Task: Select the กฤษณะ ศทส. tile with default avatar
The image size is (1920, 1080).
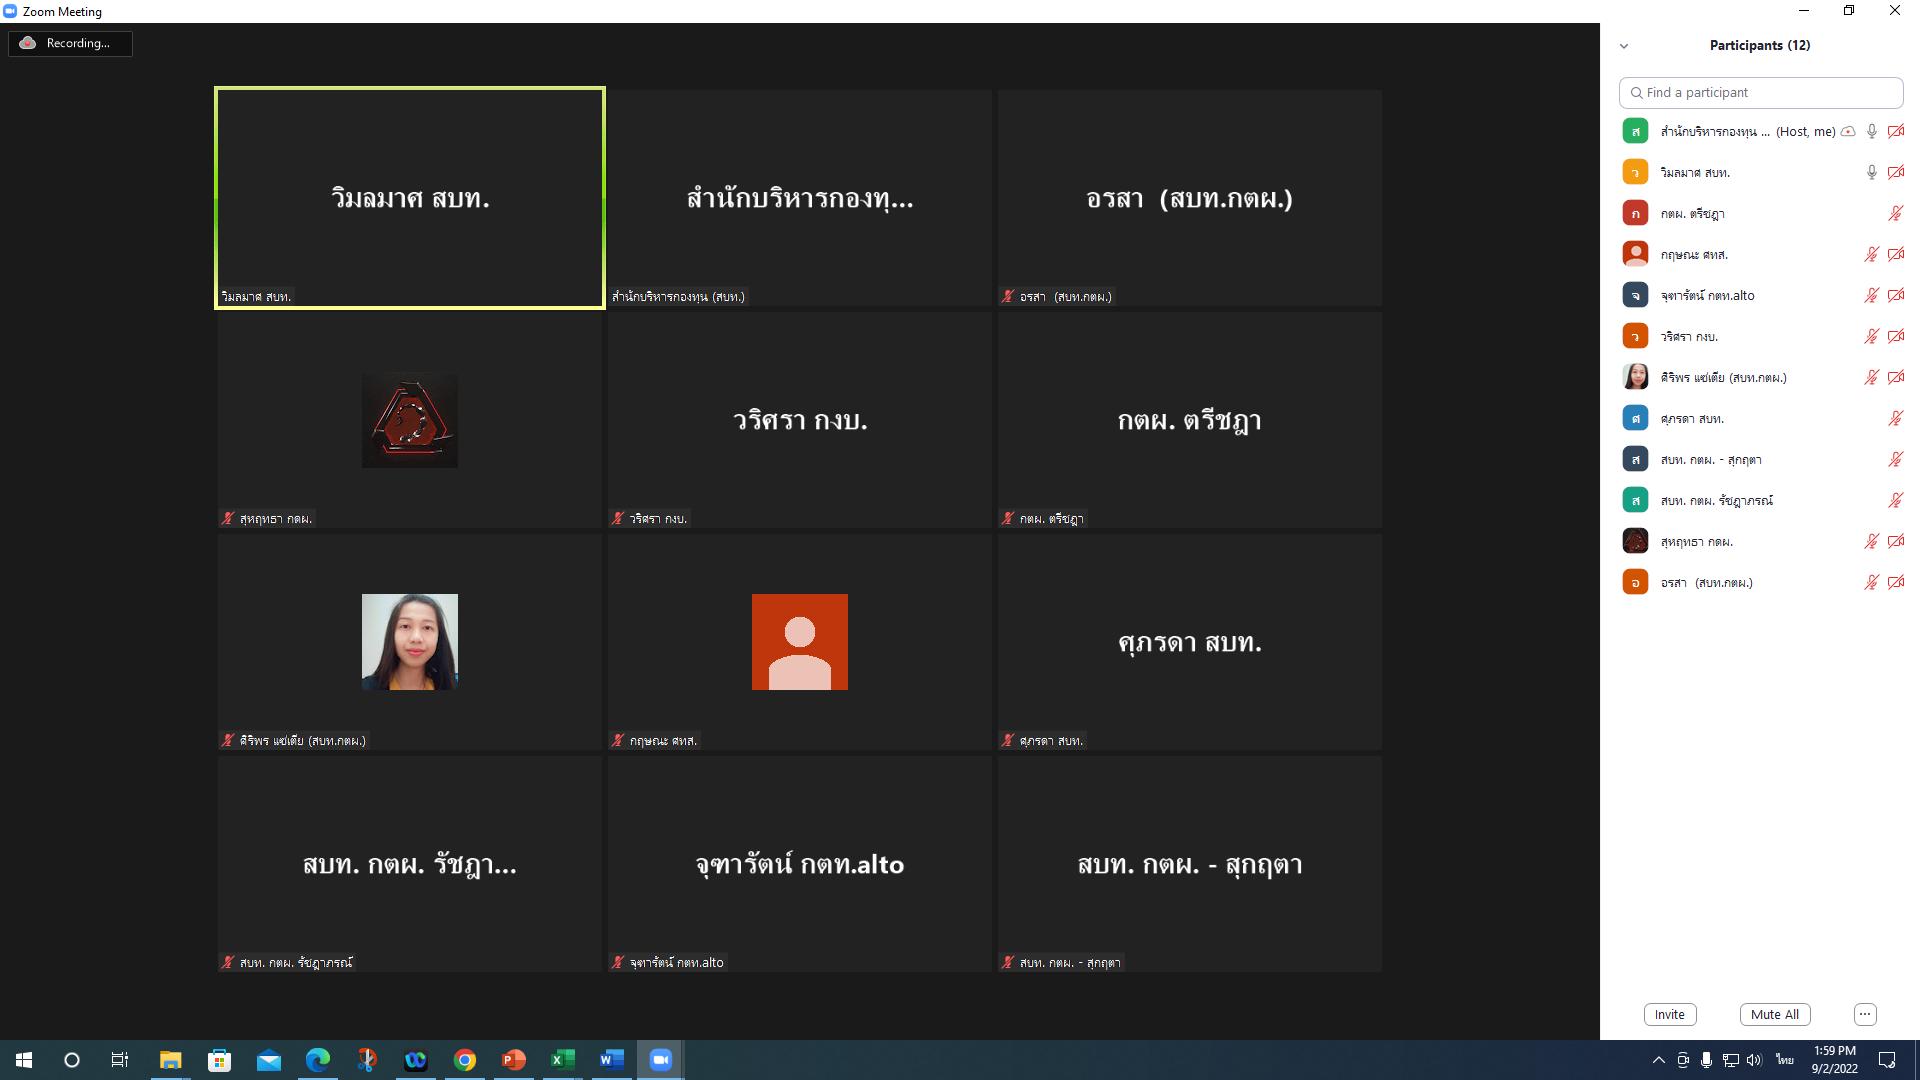Action: pyautogui.click(x=800, y=642)
